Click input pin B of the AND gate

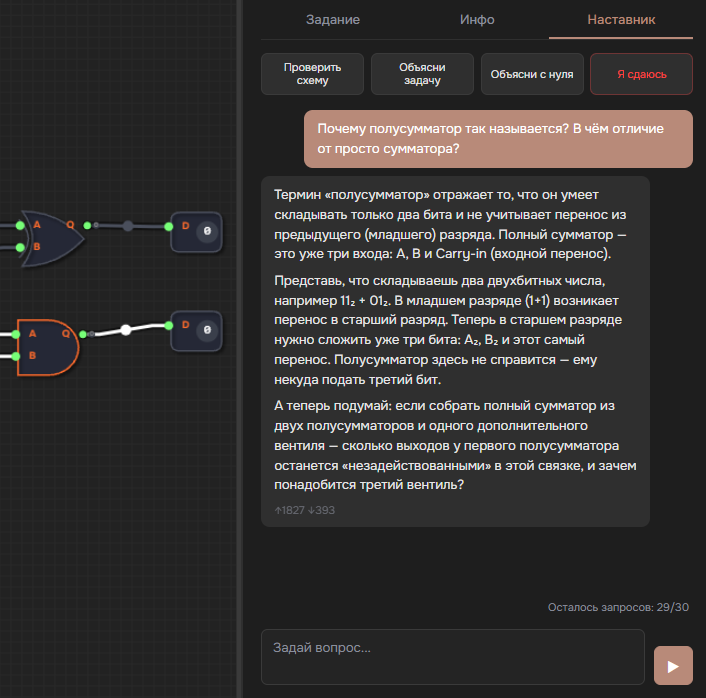point(16,356)
